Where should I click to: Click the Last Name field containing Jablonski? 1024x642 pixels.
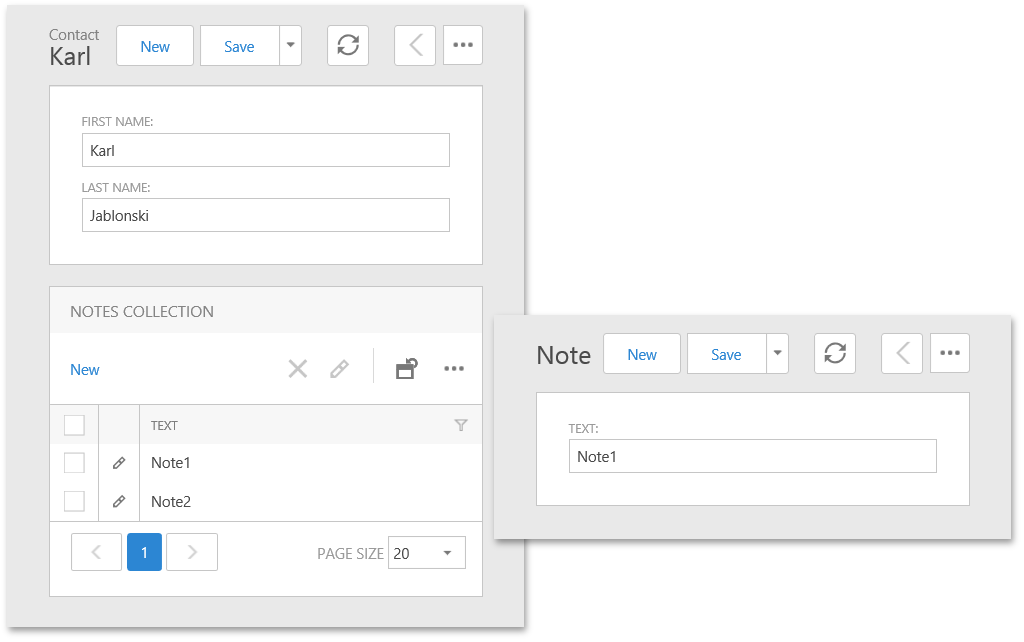(265, 215)
